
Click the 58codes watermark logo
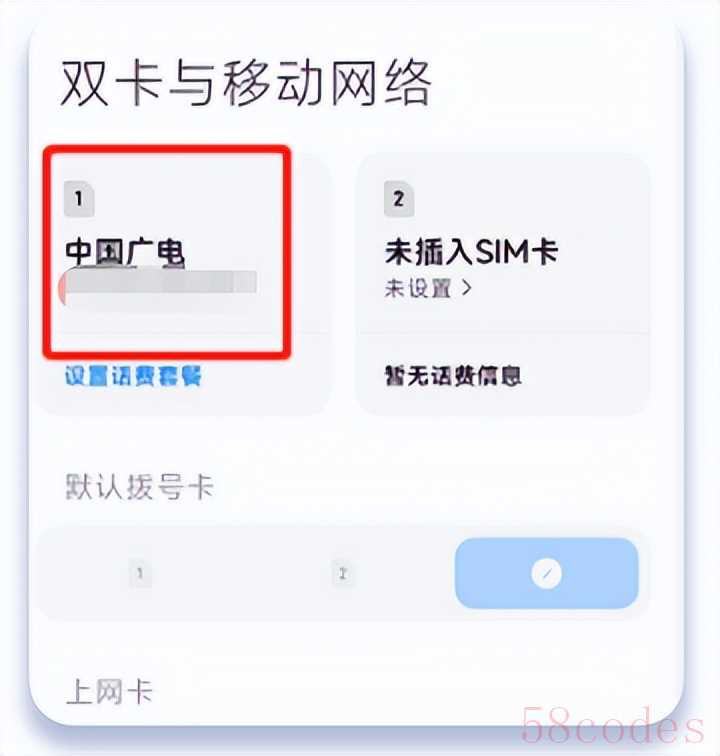coord(612,725)
